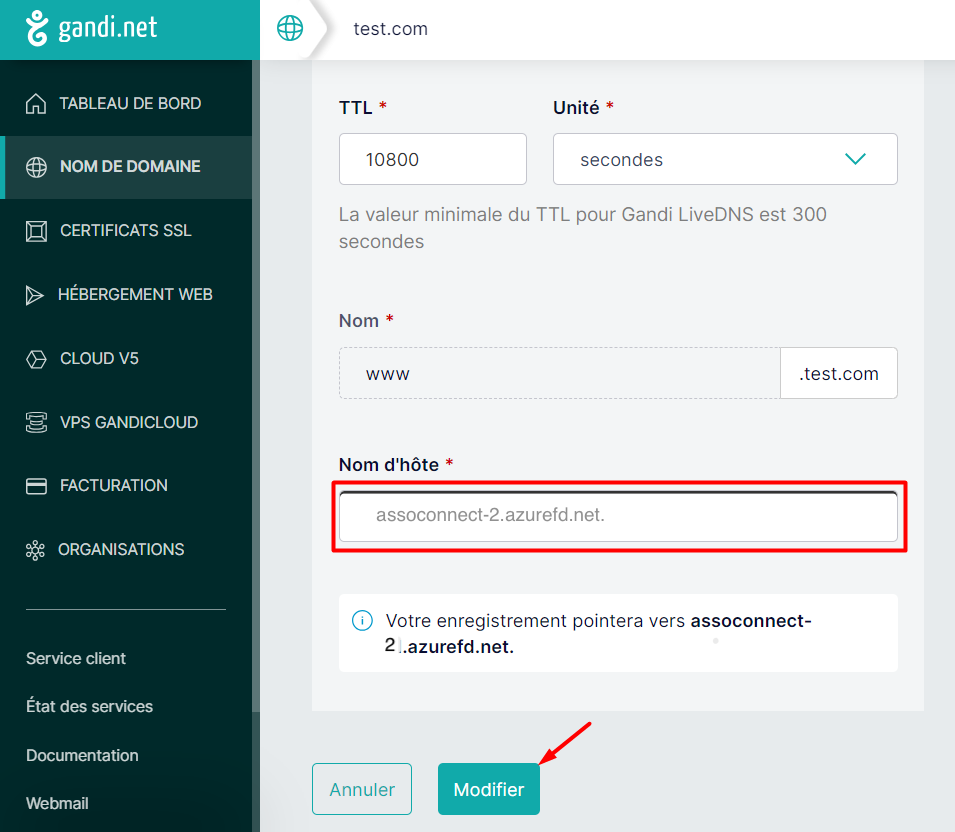This screenshot has height=832, width=955.
Task: Select VPS GandiCloud in the sidebar
Action: pyautogui.click(x=126, y=422)
